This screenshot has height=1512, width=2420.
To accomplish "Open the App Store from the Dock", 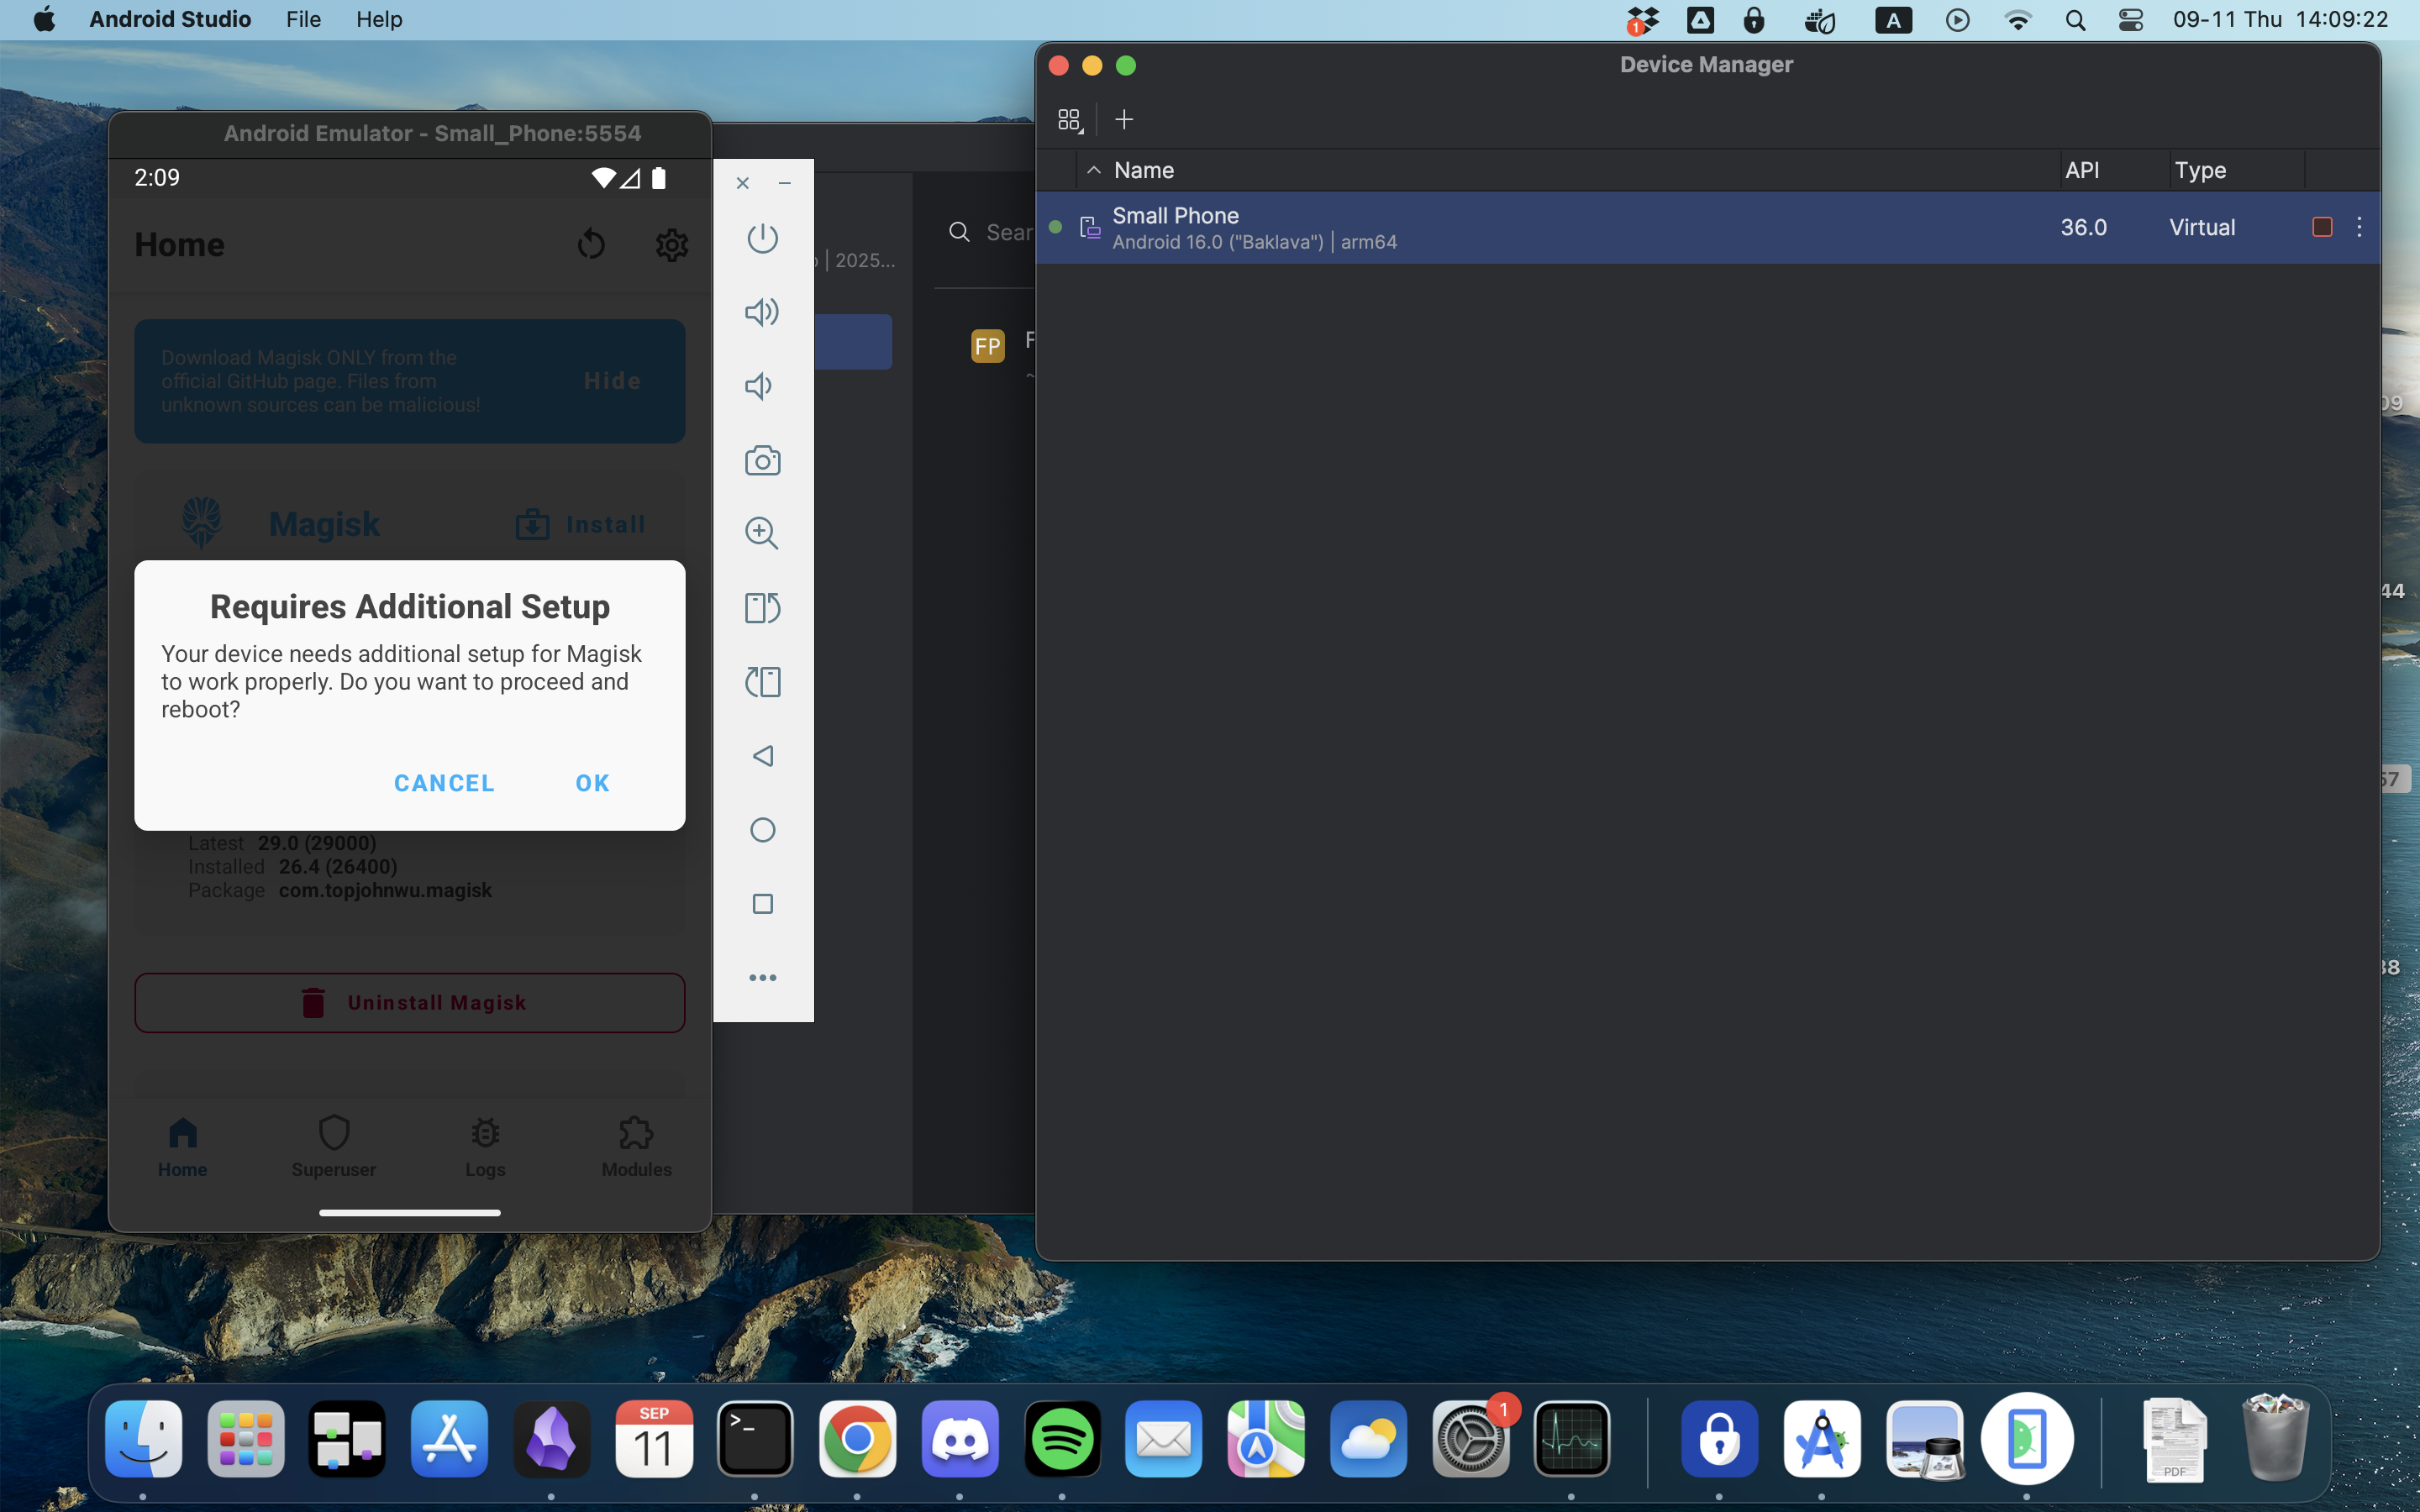I will (449, 1439).
